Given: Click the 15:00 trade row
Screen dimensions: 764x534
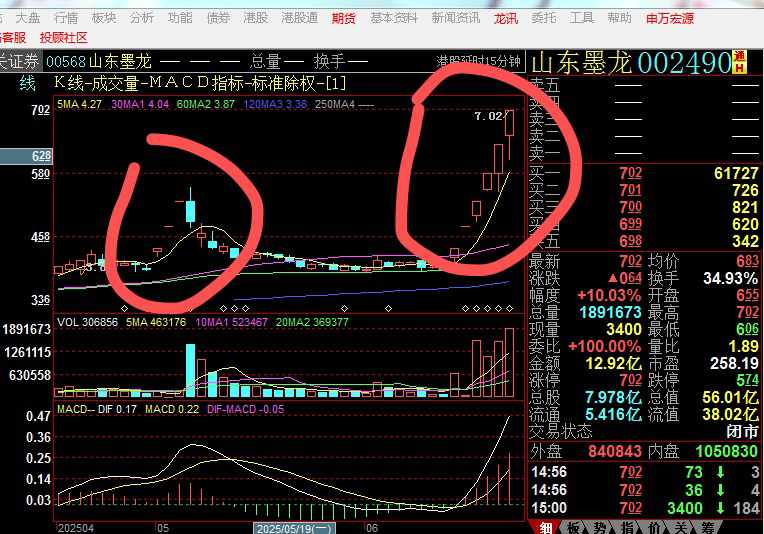Looking at the screenshot, I should pyautogui.click(x=645, y=508).
